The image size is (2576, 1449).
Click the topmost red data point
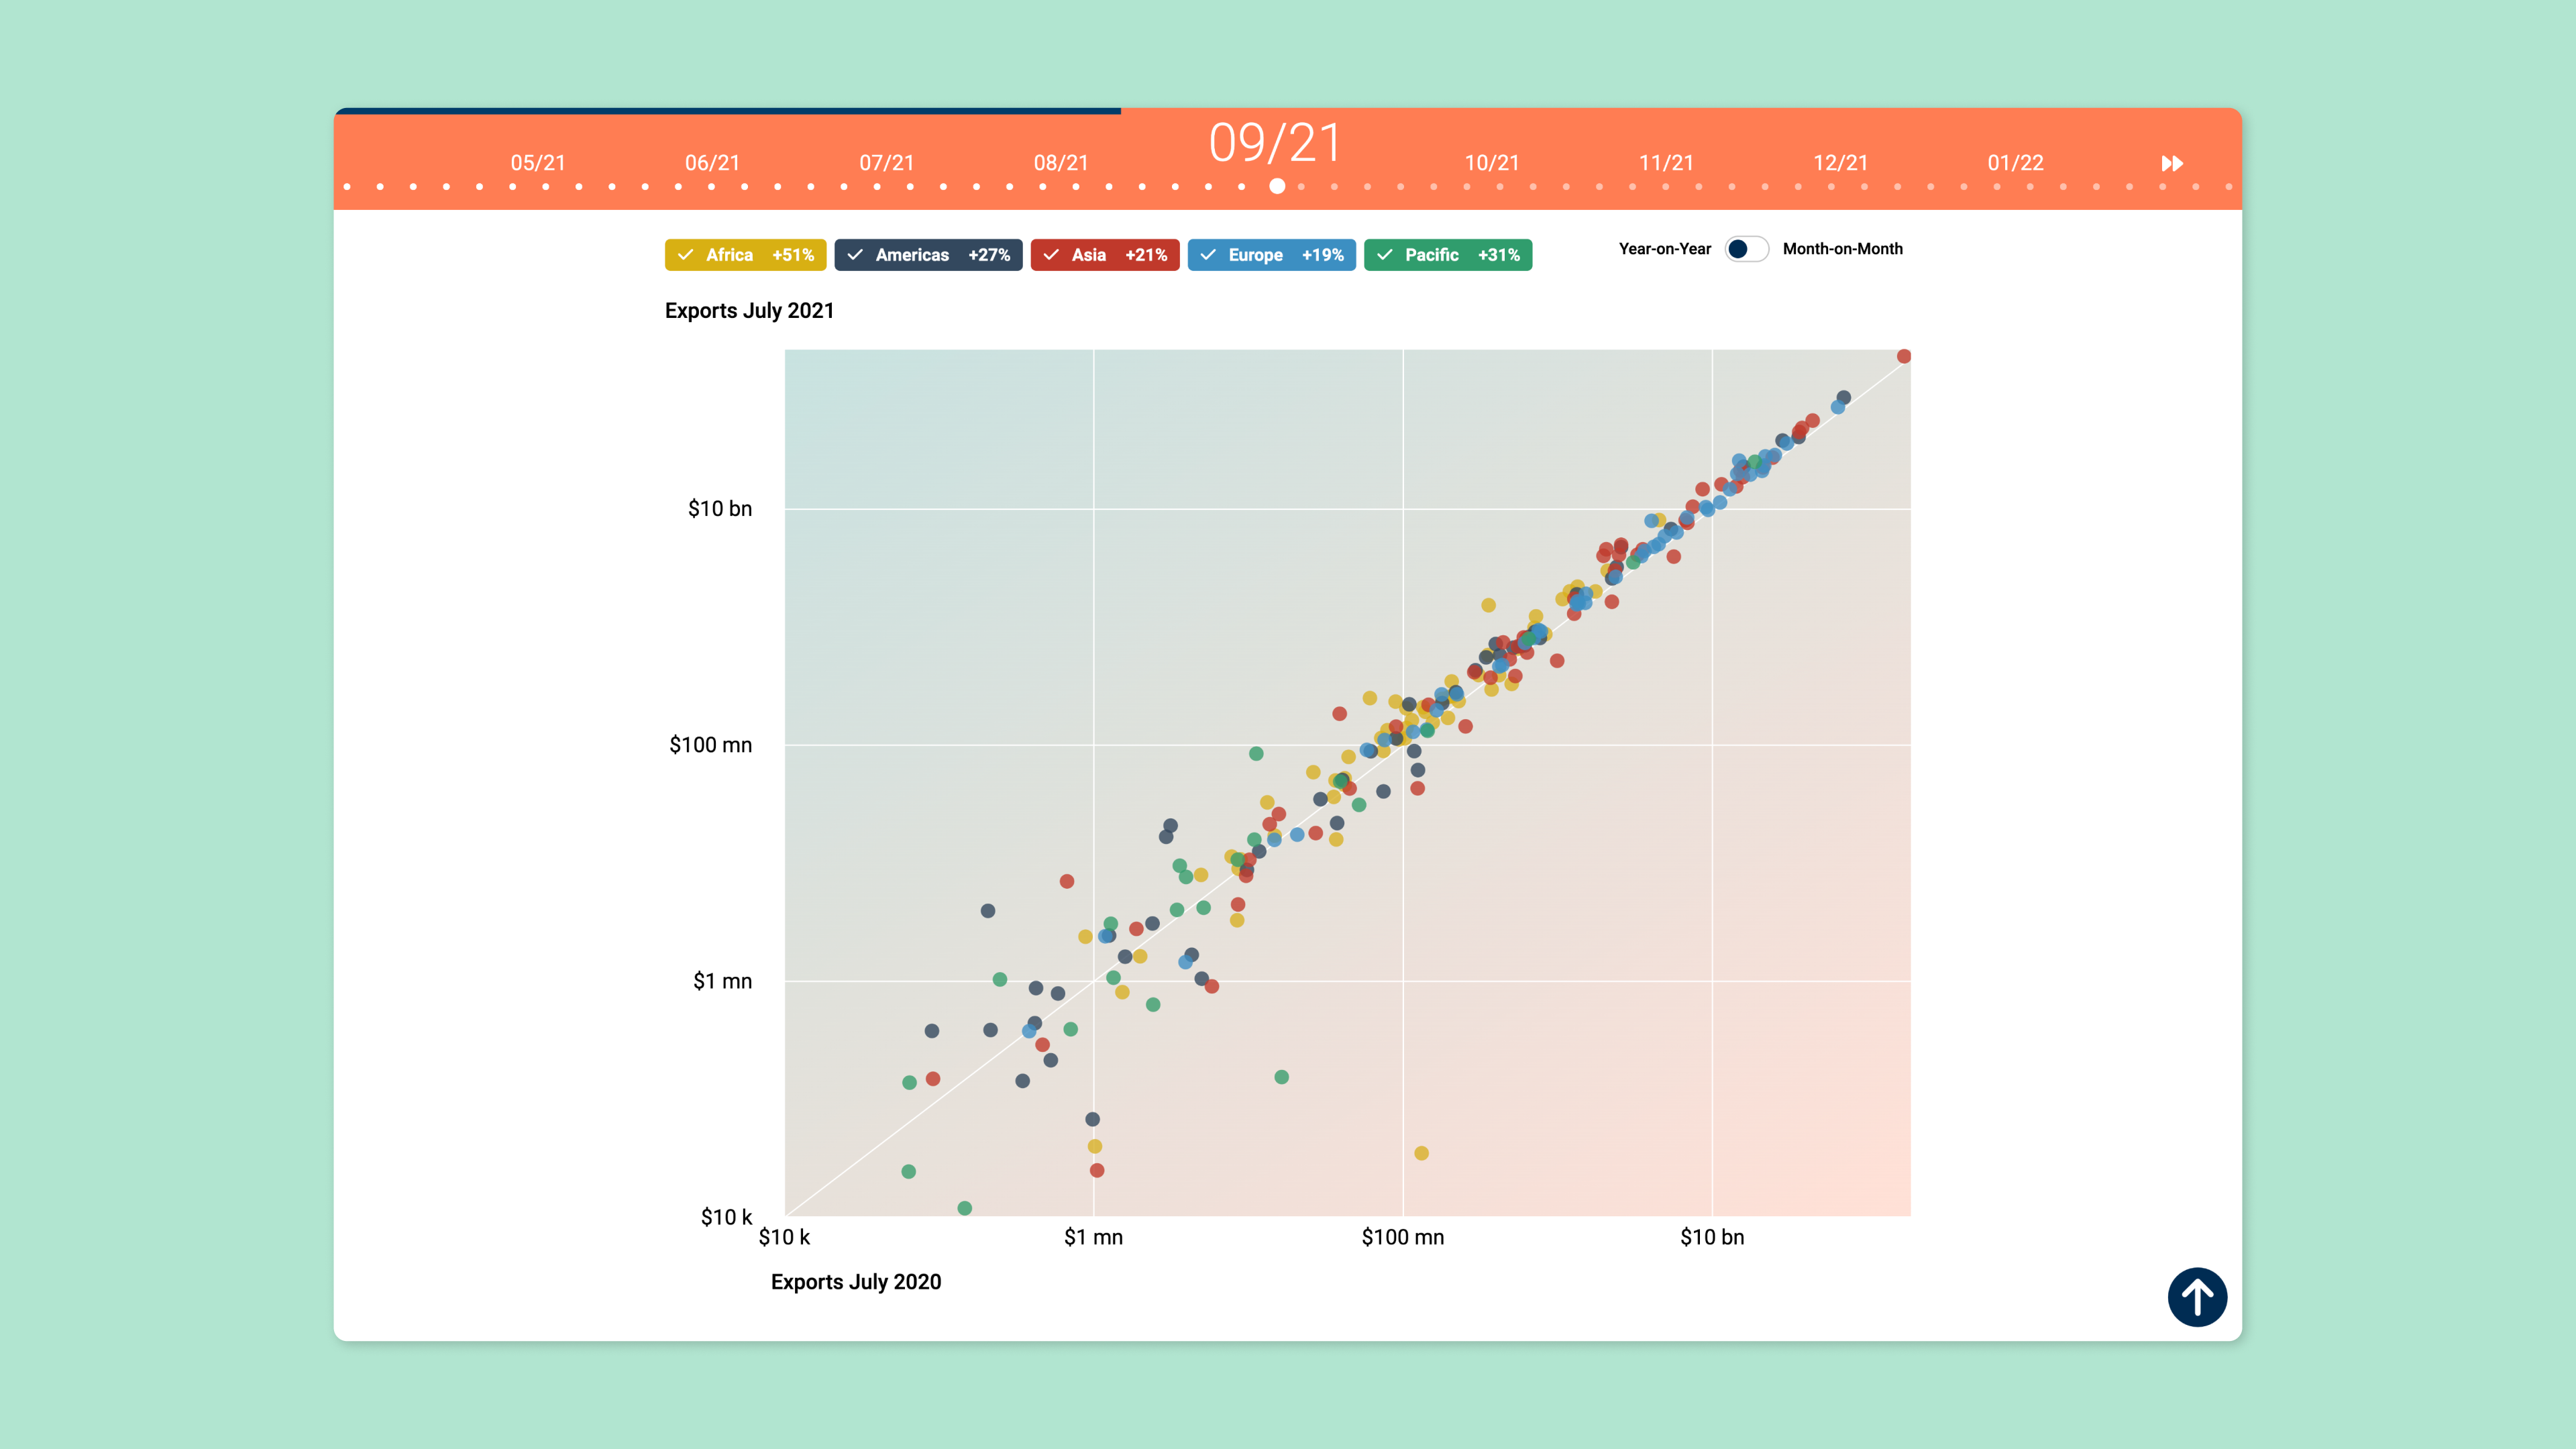coord(1904,356)
